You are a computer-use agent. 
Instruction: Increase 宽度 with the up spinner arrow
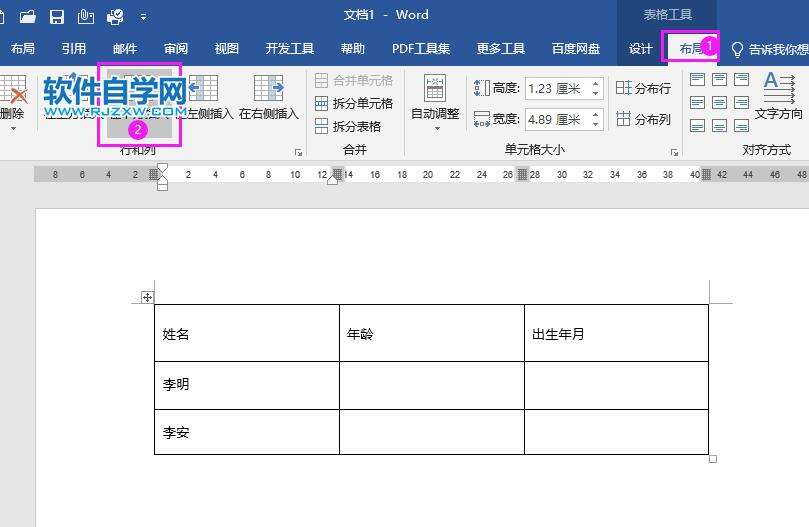tap(595, 114)
